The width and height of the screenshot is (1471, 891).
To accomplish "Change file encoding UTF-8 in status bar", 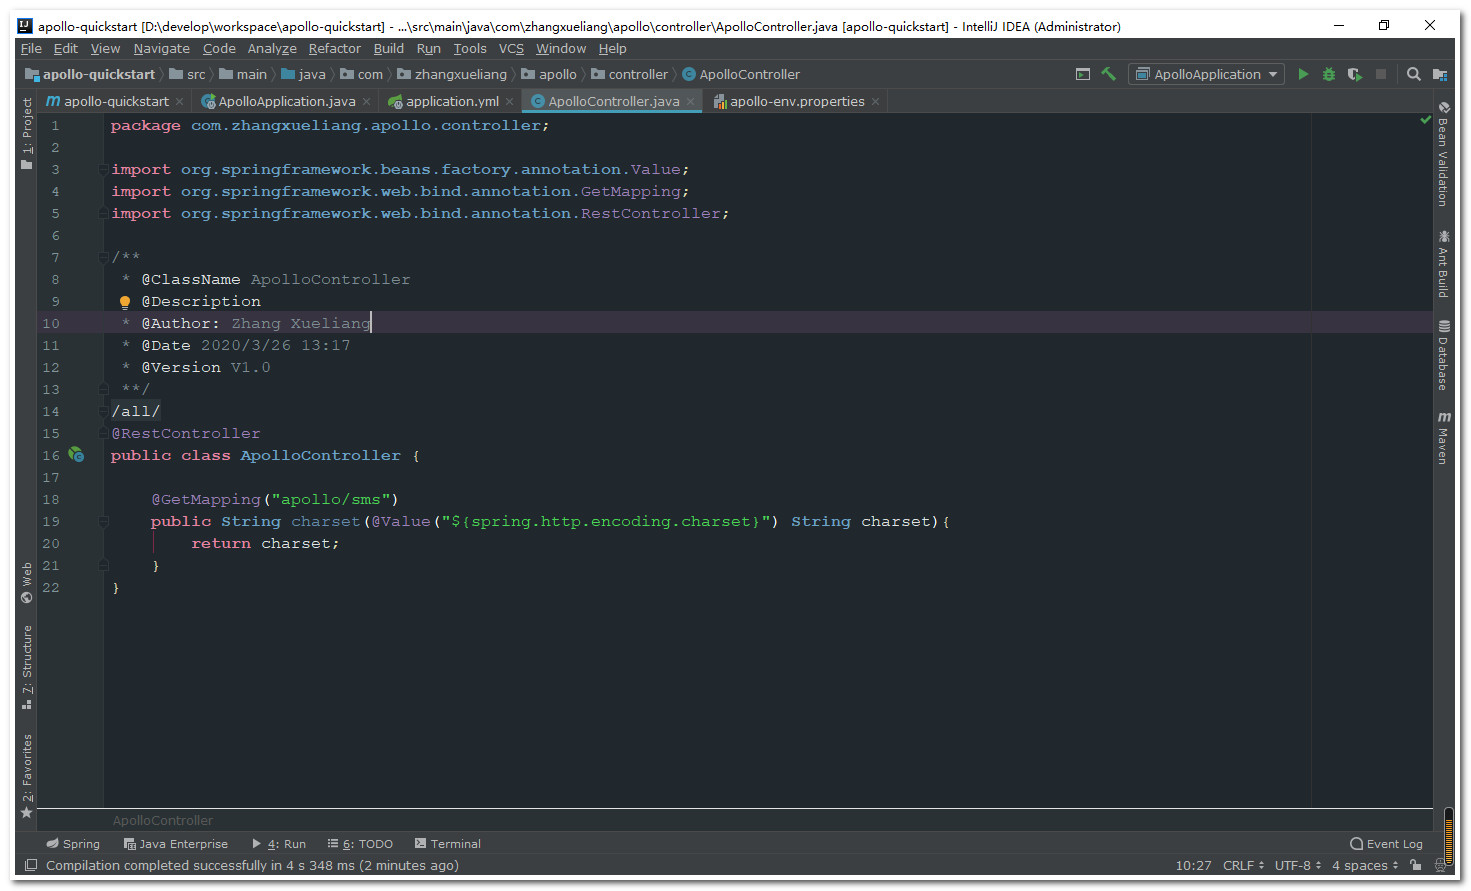I will point(1298,865).
